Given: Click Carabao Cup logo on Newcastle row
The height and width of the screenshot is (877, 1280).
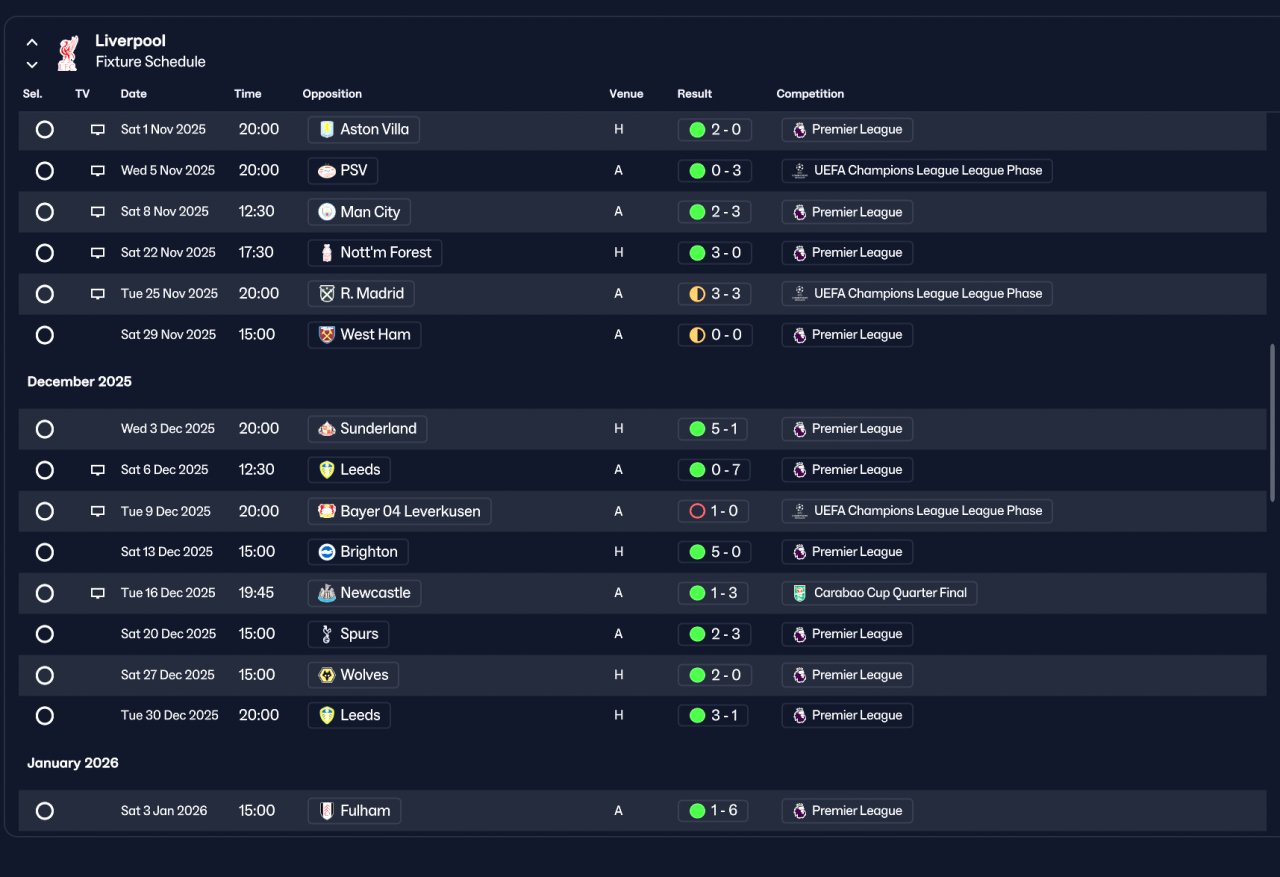Looking at the screenshot, I should tap(799, 593).
